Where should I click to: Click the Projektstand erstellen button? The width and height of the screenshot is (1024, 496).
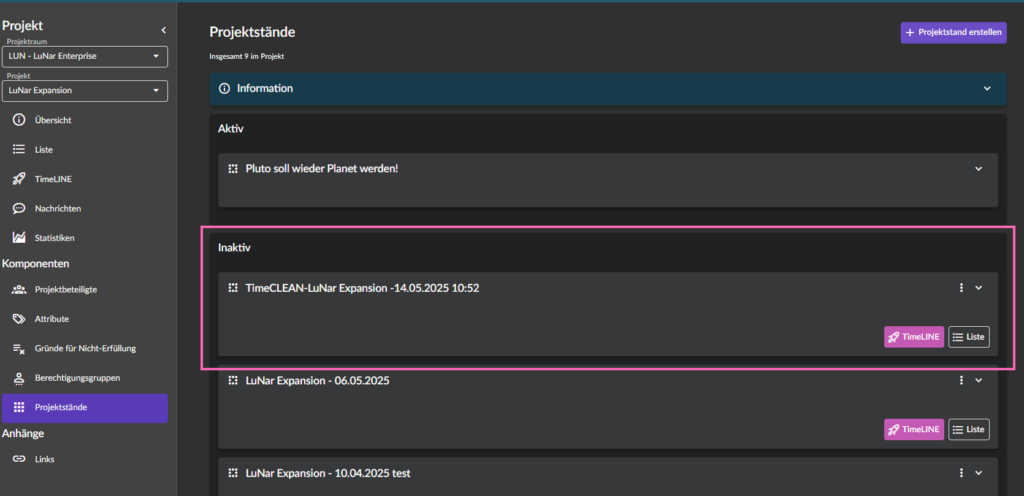click(x=953, y=33)
